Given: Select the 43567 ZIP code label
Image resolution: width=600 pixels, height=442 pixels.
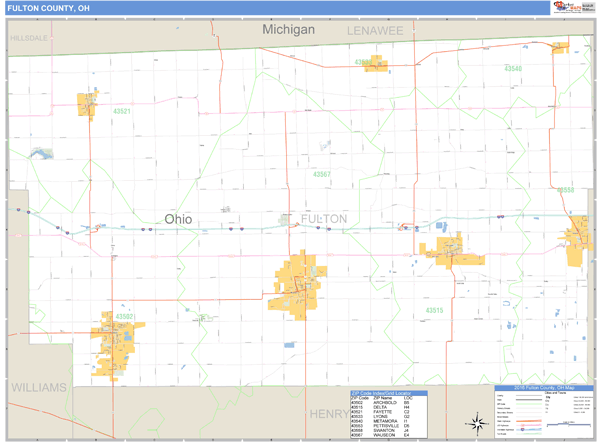Looking at the screenshot, I should 321,174.
